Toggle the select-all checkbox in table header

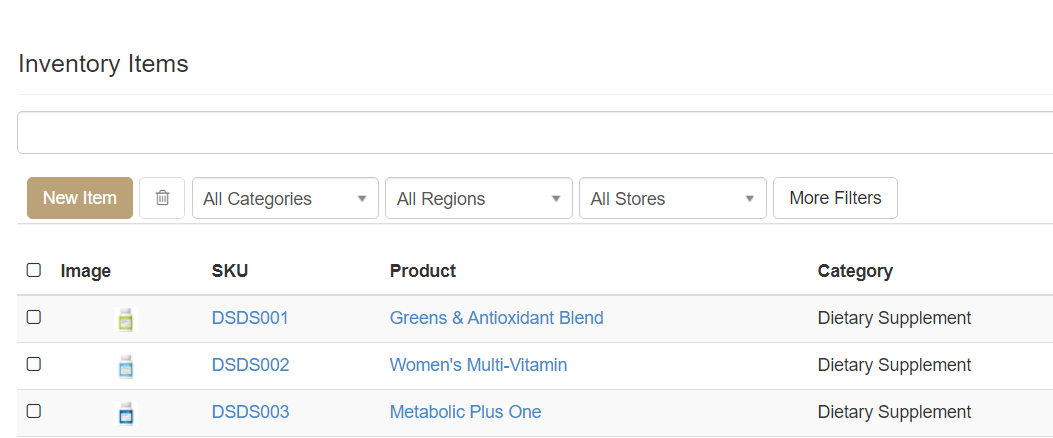(34, 270)
